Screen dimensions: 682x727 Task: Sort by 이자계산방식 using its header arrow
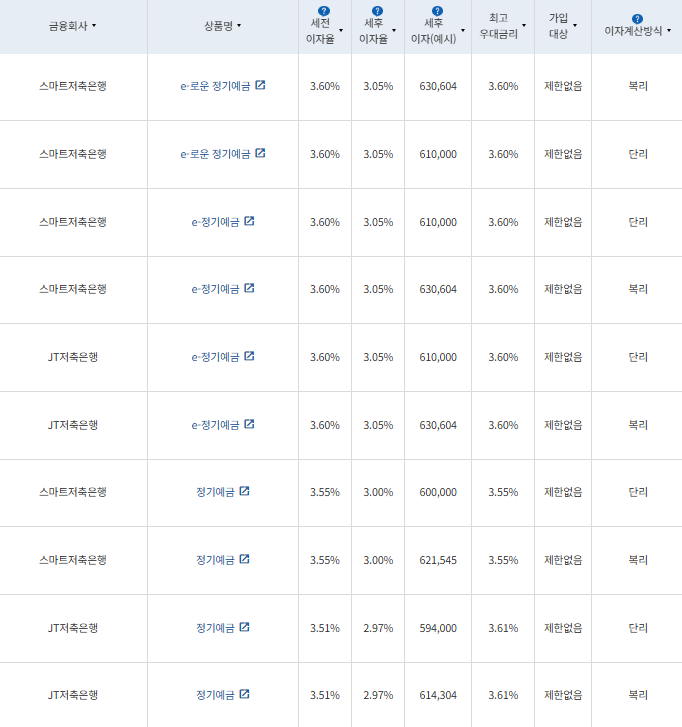669,31
